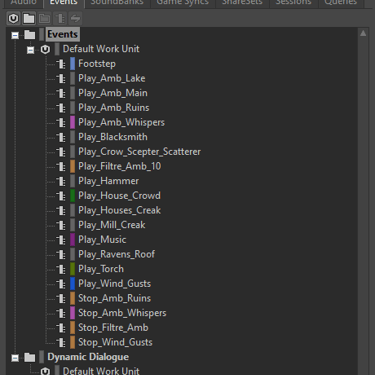Select the Play_Hammer event
The height and width of the screenshot is (375, 375).
point(108,181)
